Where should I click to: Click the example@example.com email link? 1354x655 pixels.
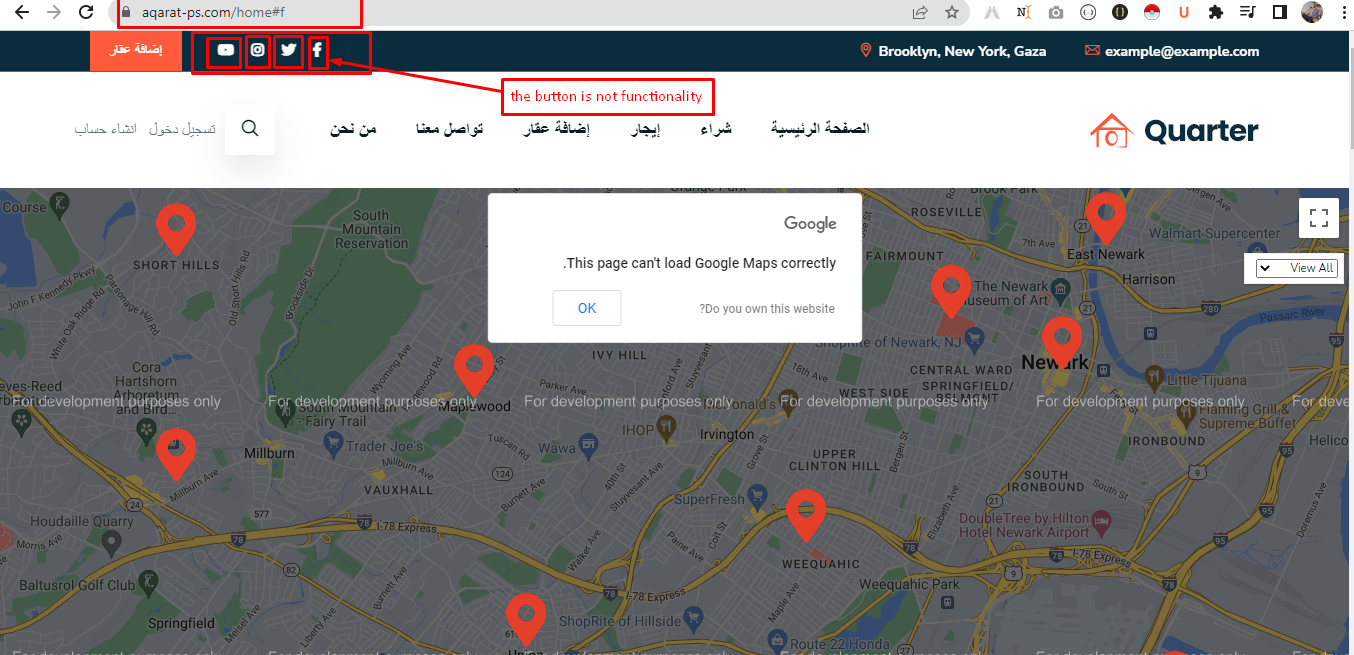point(1181,51)
